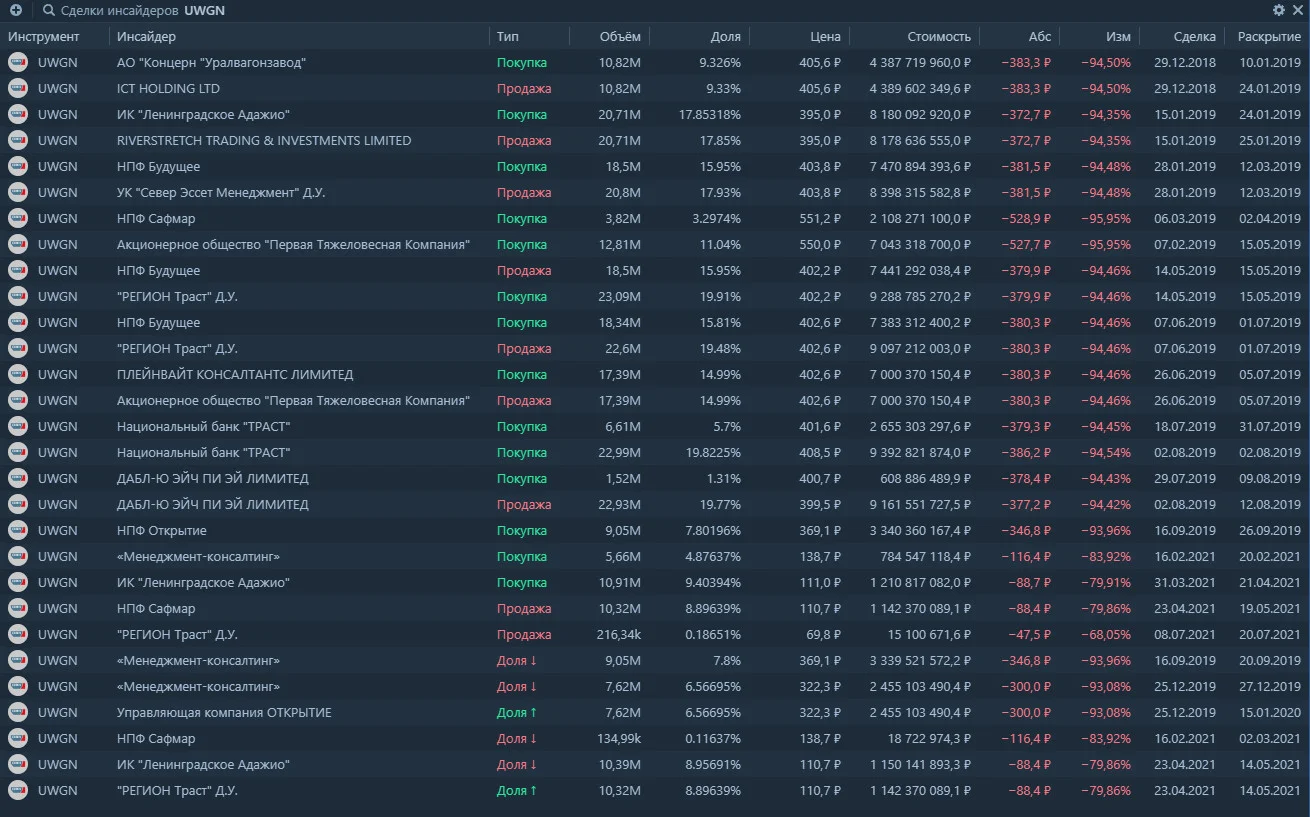Click the UWGN logo in the ПЛЕЙНВАЙТ КОНСАЛТАНТС row
The image size is (1310, 817).
point(18,374)
